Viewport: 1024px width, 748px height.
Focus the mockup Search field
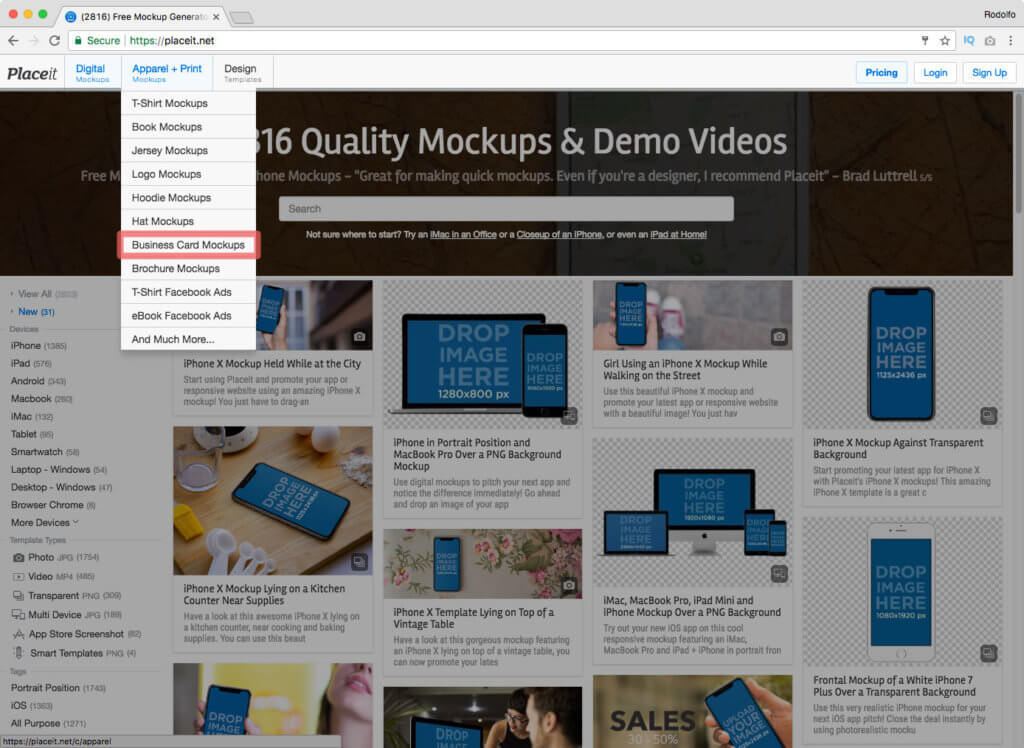(506, 209)
